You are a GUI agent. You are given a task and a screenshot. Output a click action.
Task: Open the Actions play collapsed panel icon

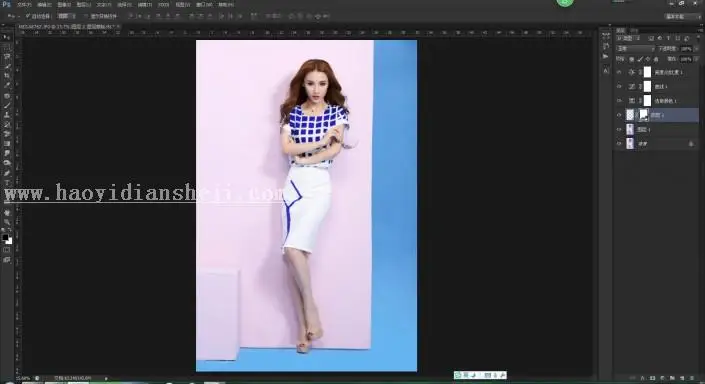tap(606, 56)
